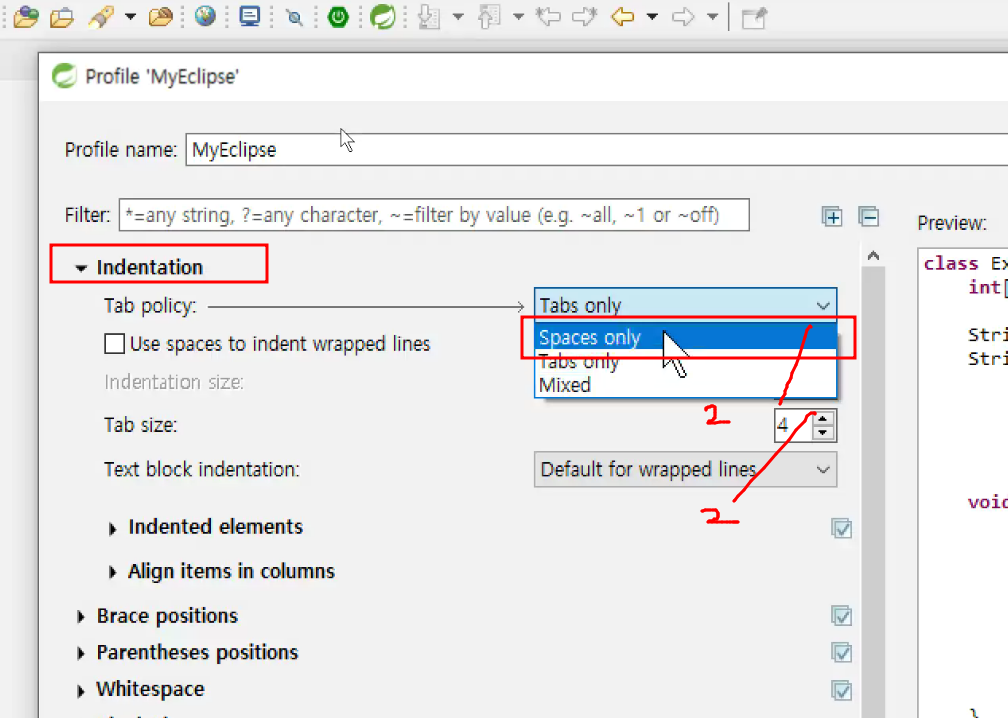
Task: Click the 'Tab policy:' label text
Action: pos(150,306)
